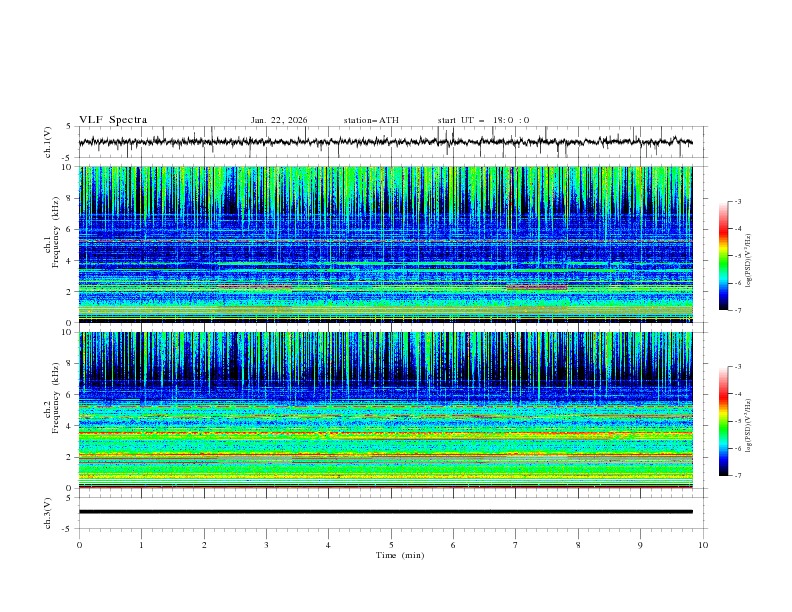Click the "VLF Spectra" plot title

[113, 120]
